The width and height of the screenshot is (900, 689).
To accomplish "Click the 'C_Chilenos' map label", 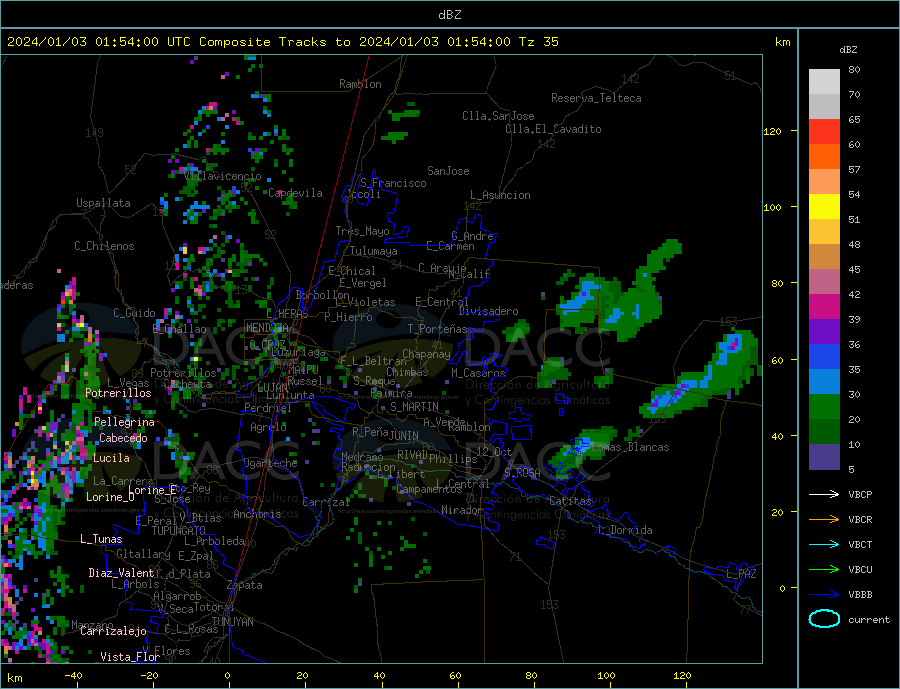I will (104, 246).
